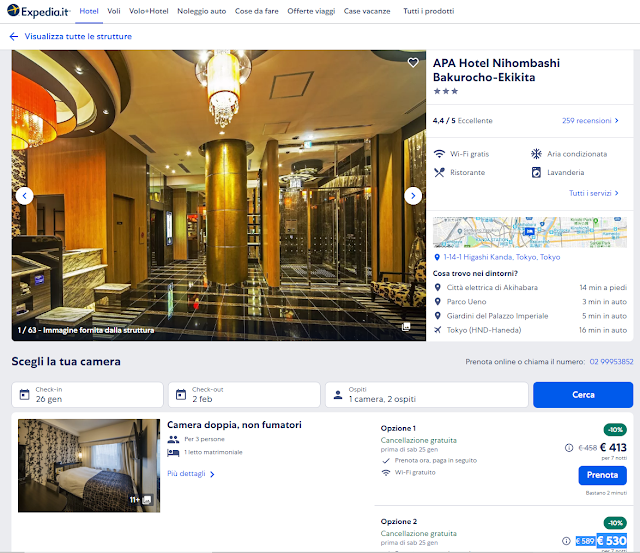Click the € 413 price
This screenshot has height=553, width=640.
(x=613, y=448)
